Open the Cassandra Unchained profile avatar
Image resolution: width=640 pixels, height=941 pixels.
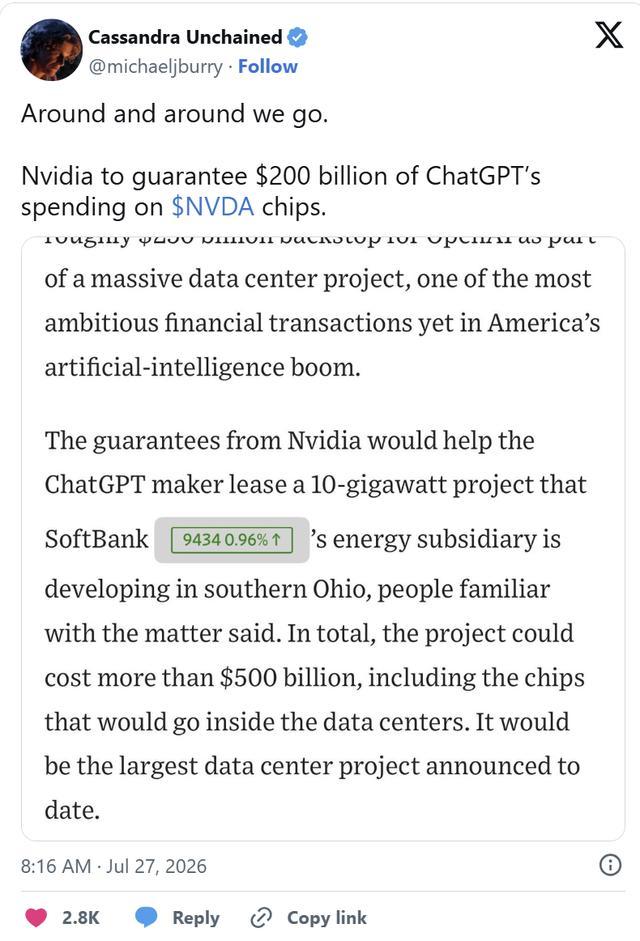point(51,49)
